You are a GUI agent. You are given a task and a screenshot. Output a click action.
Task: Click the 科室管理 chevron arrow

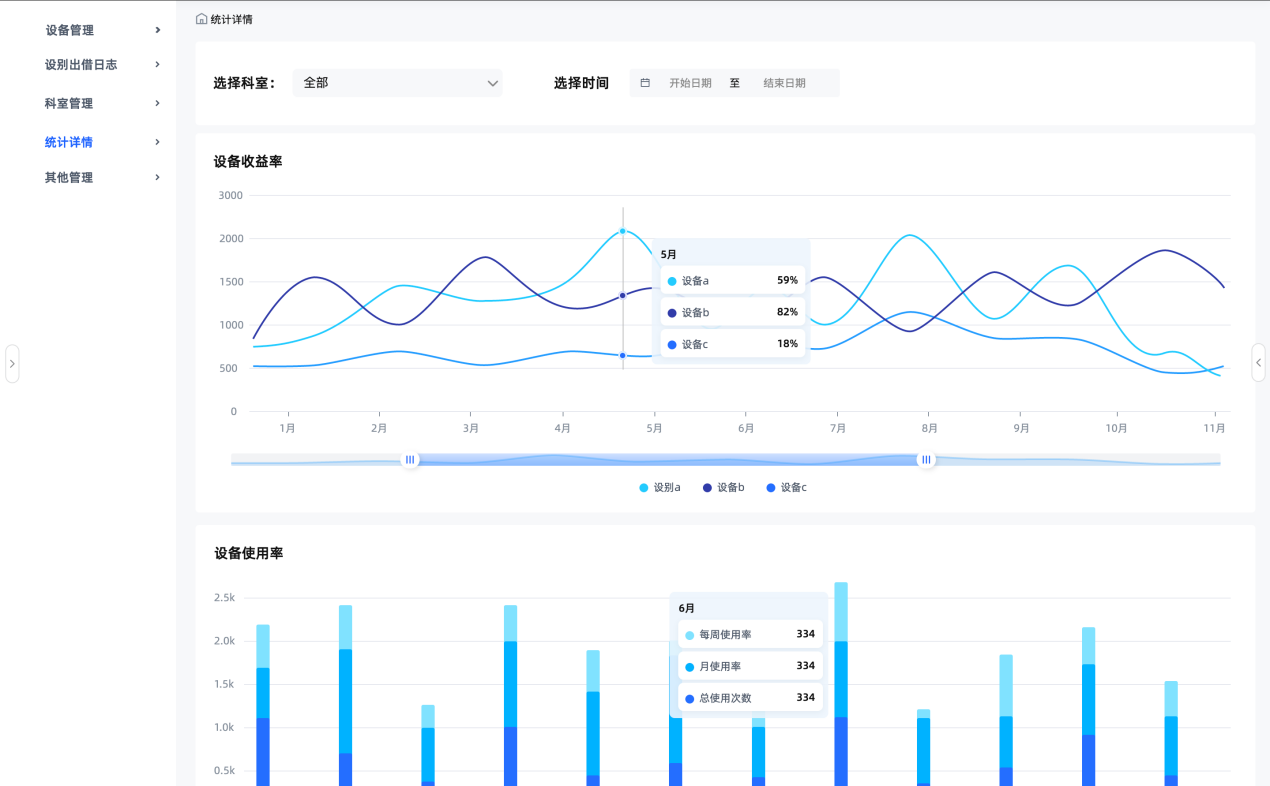(157, 103)
